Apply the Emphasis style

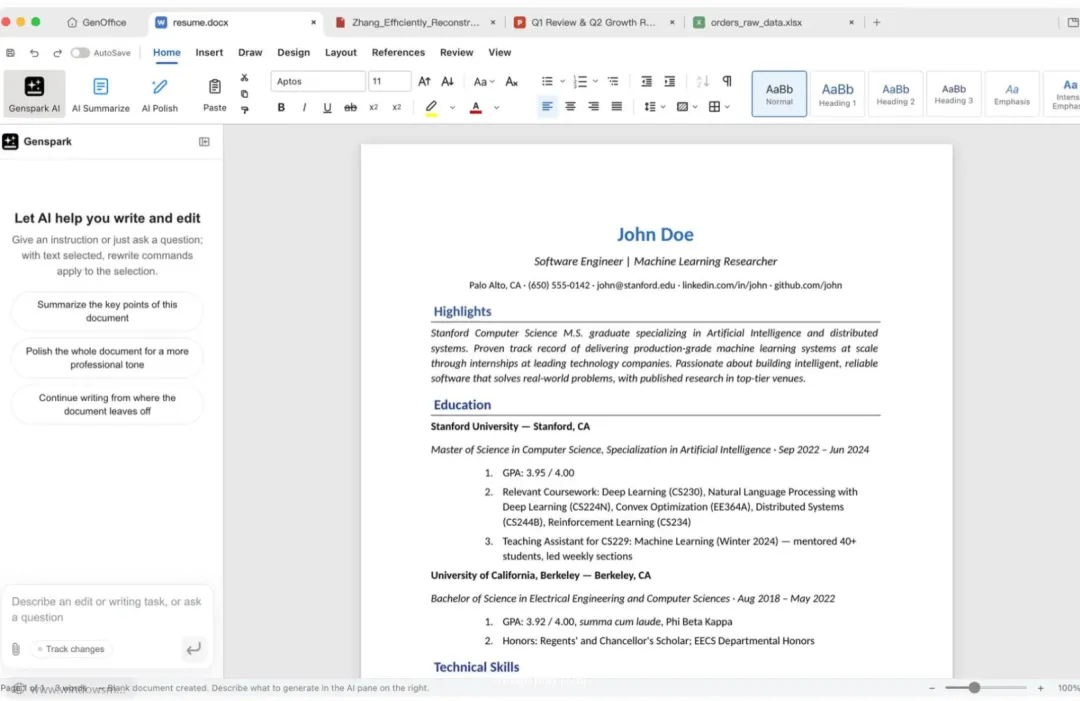pos(1012,94)
